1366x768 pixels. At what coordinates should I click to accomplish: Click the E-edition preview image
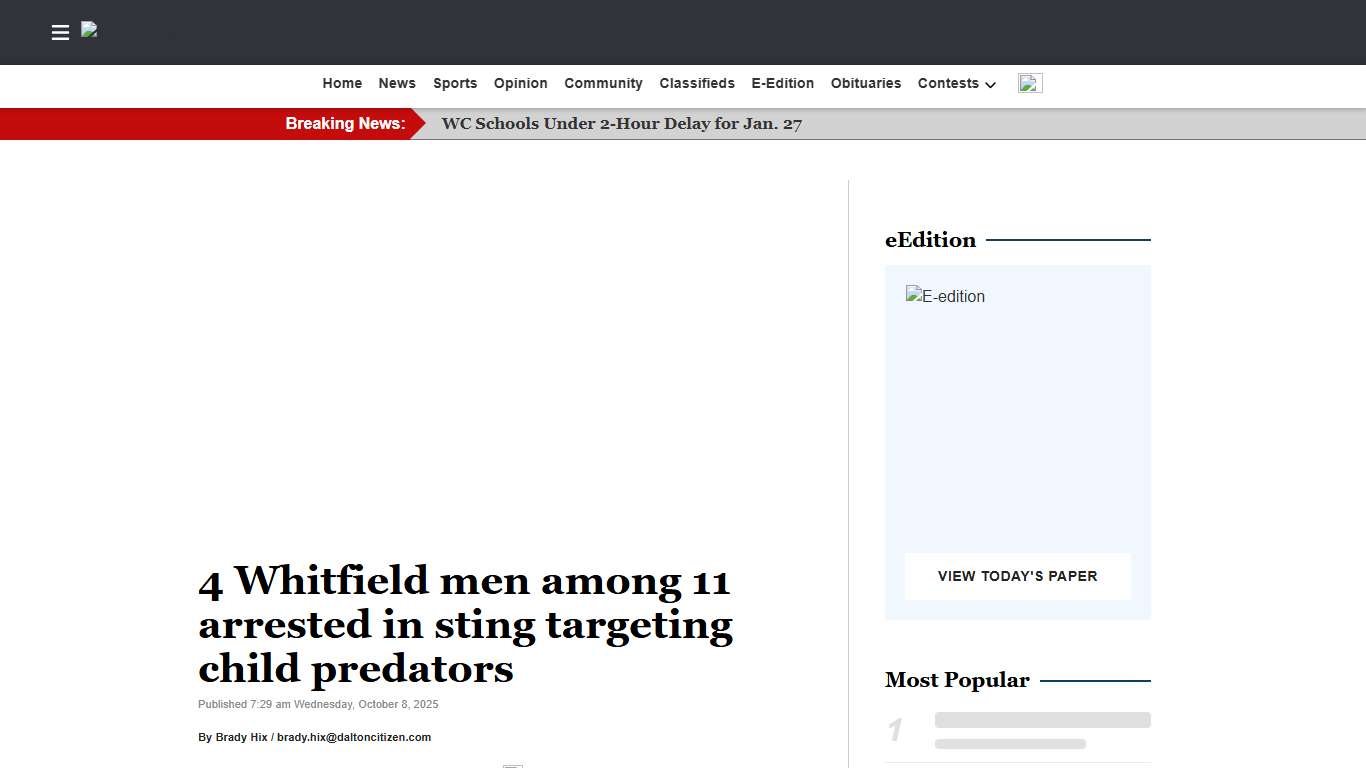[945, 296]
